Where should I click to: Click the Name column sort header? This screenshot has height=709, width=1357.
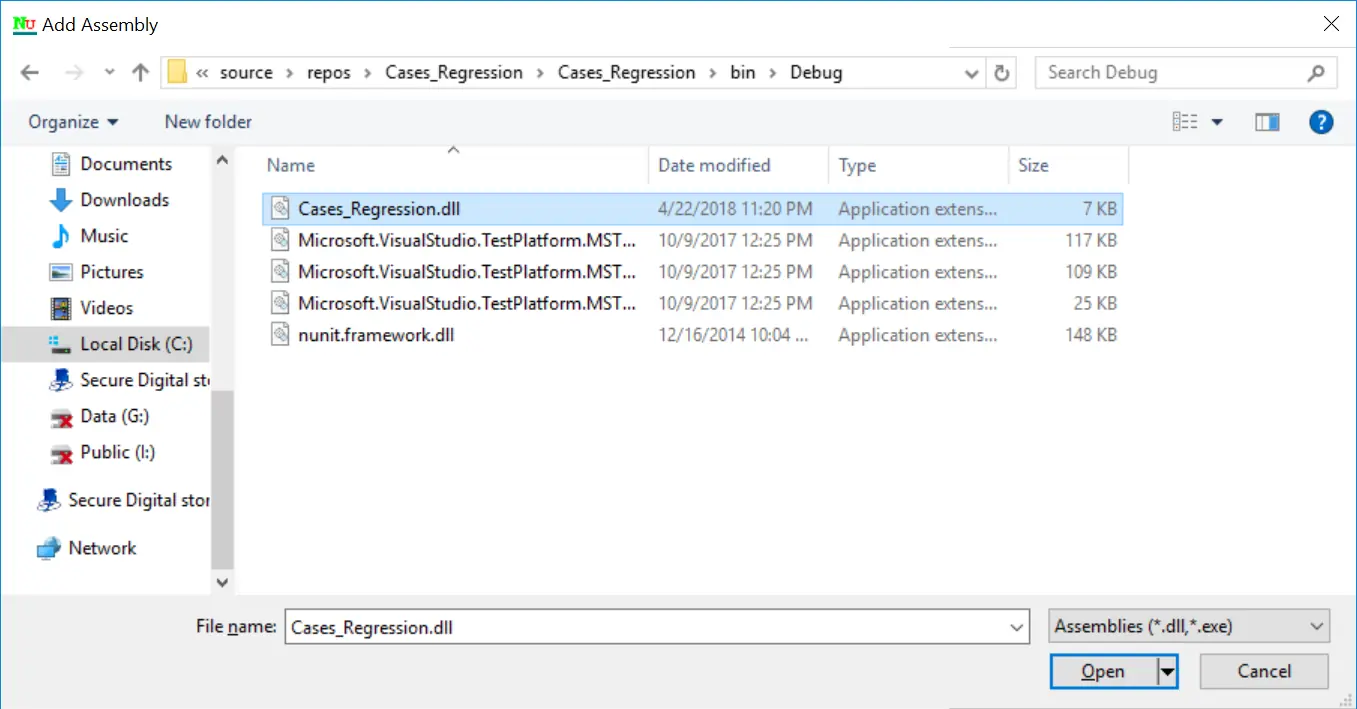[x=290, y=165]
